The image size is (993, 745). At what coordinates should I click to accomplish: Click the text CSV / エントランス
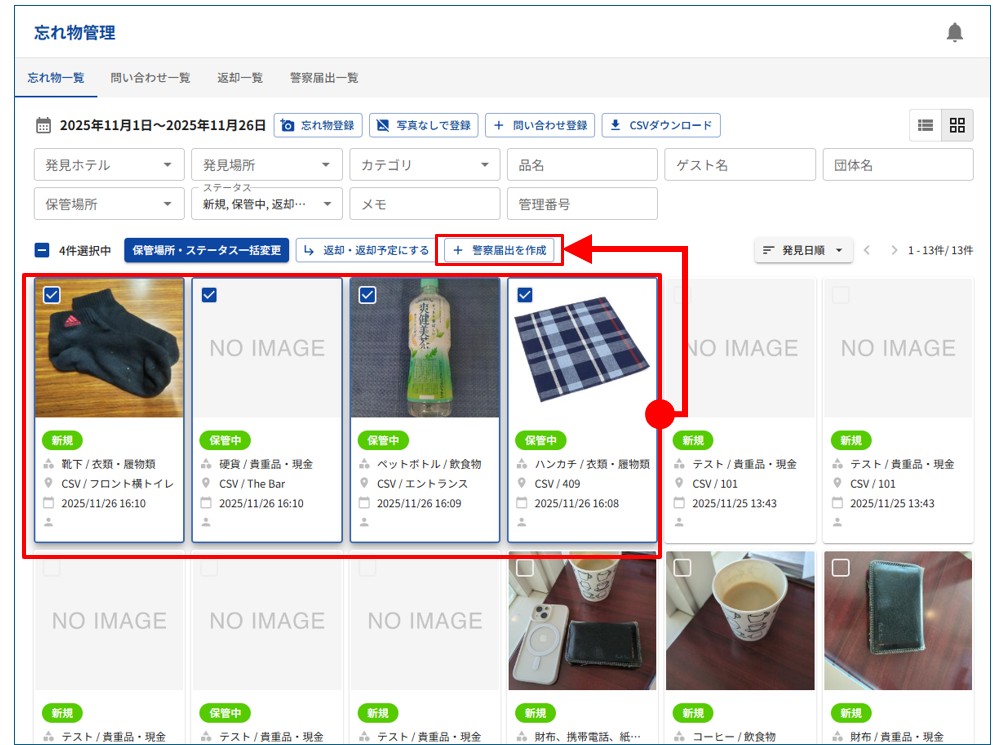point(422,483)
